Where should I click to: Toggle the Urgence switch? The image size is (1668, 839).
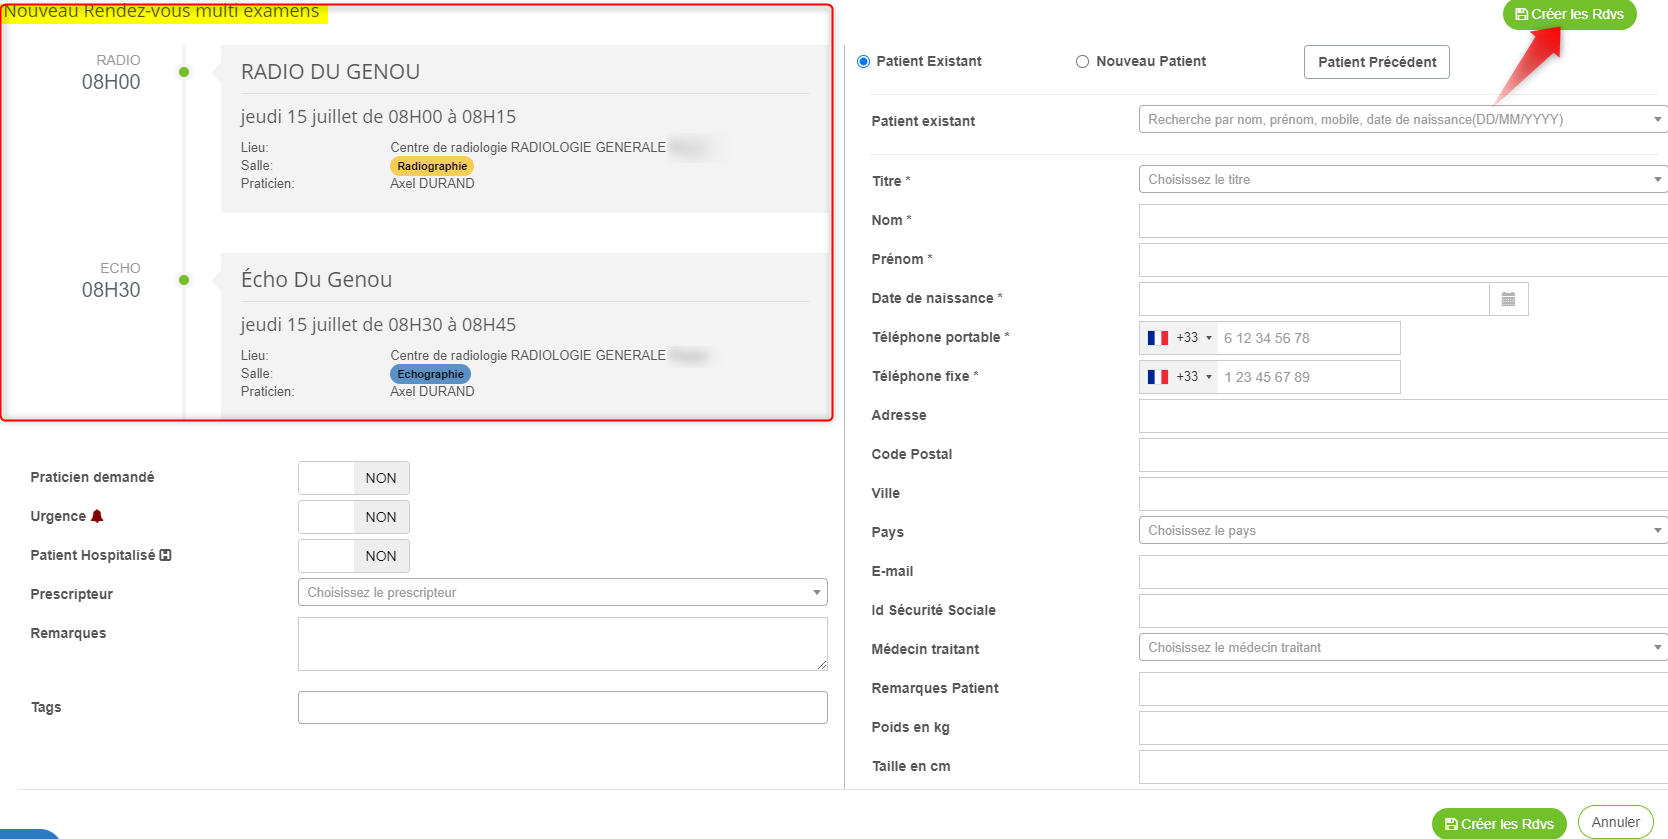[354, 517]
